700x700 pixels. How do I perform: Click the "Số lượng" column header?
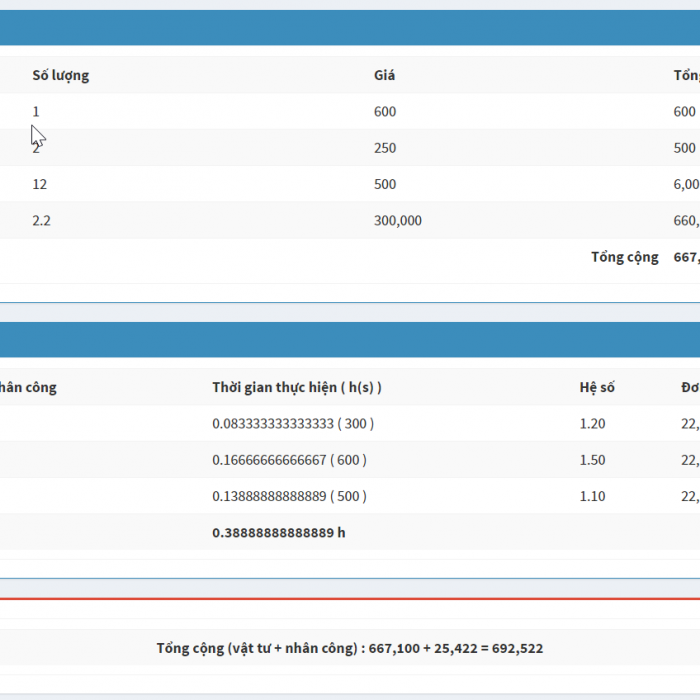[60, 75]
